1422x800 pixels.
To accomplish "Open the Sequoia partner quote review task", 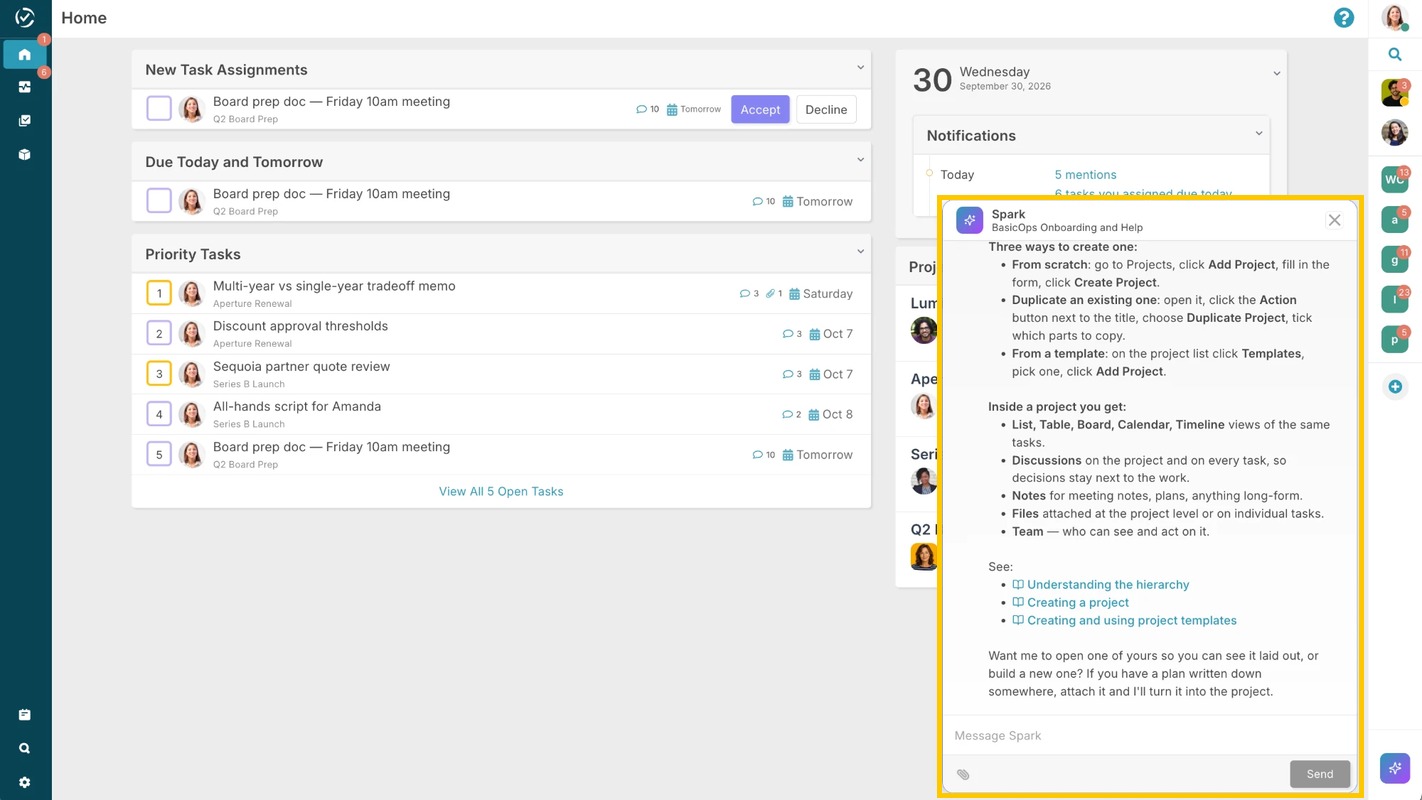I will pos(301,367).
